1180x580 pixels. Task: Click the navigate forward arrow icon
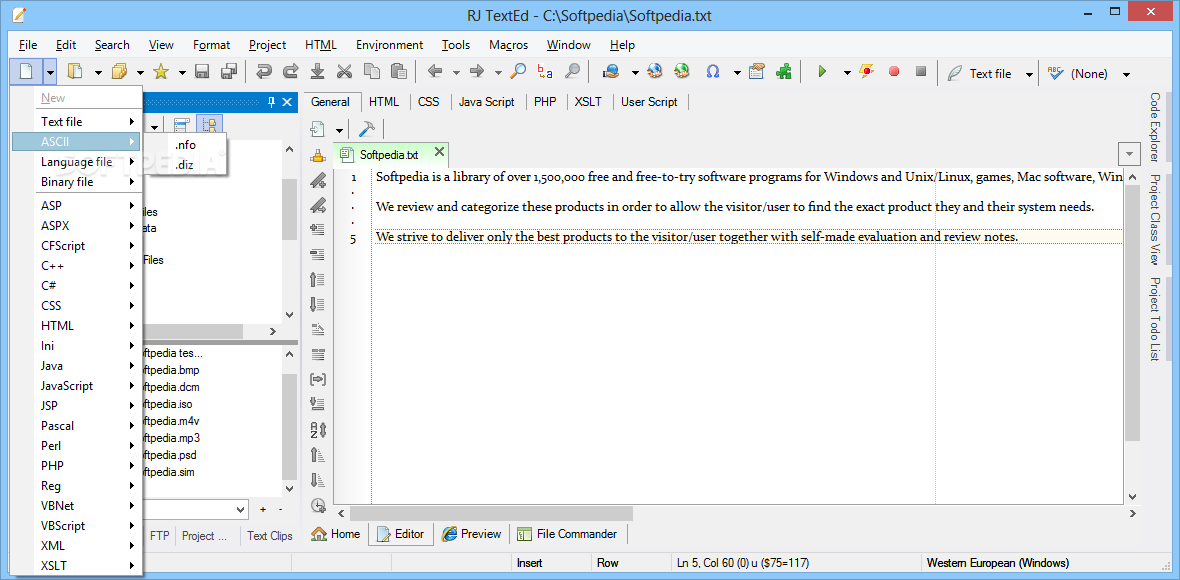[x=476, y=72]
